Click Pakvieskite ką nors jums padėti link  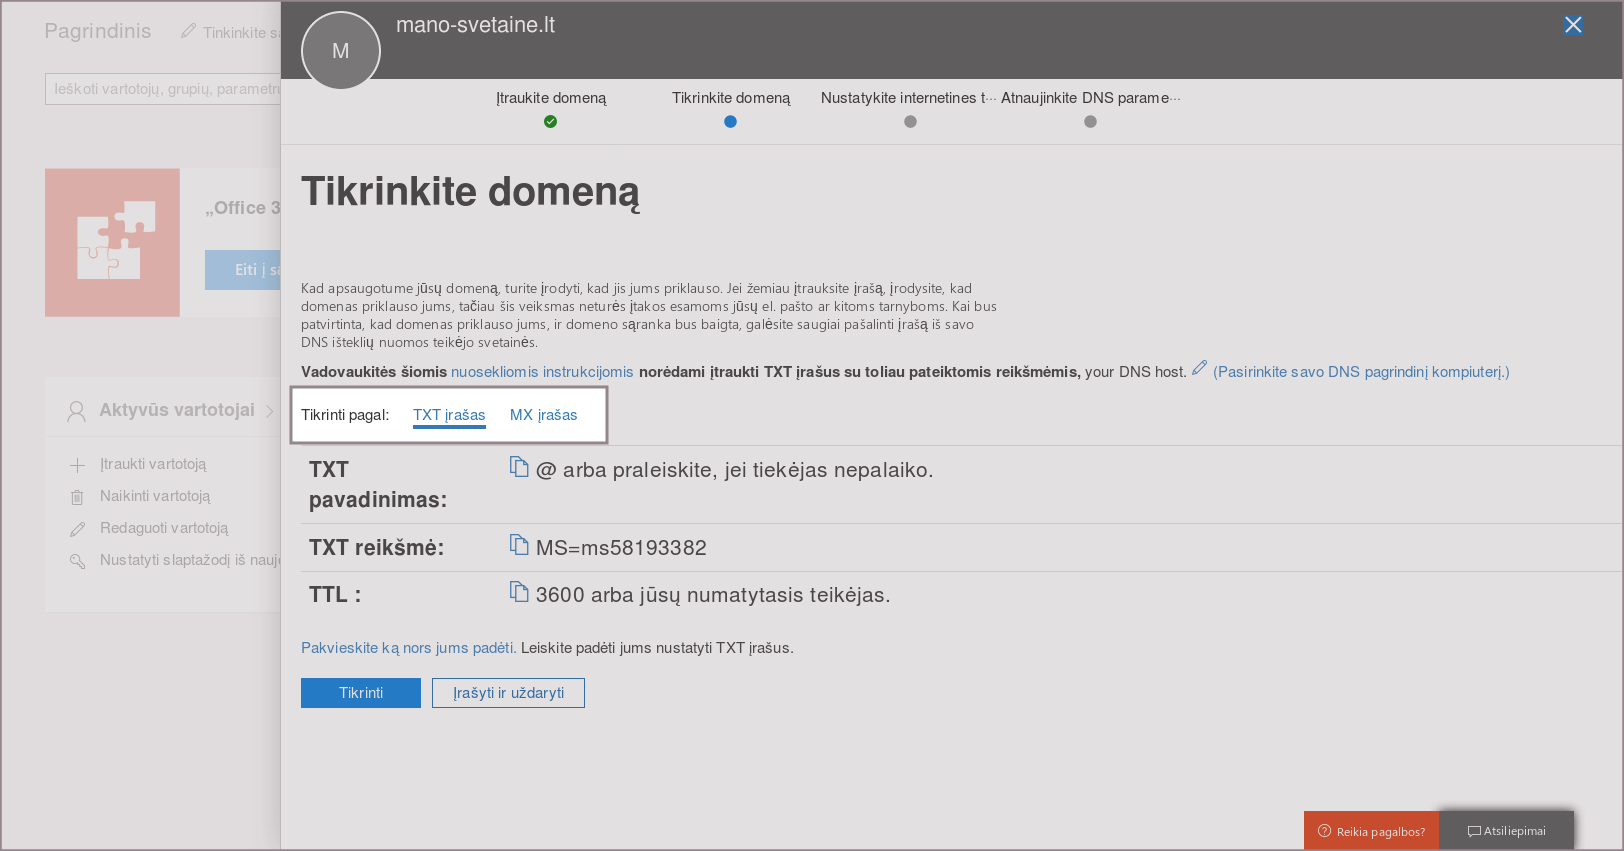click(408, 648)
